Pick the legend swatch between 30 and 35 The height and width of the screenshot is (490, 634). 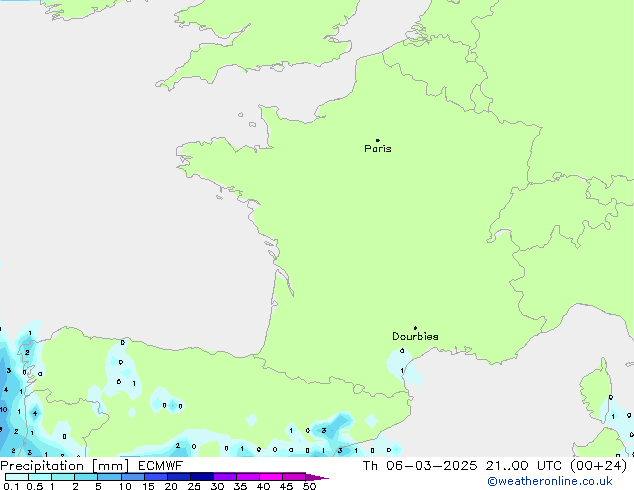(224, 477)
